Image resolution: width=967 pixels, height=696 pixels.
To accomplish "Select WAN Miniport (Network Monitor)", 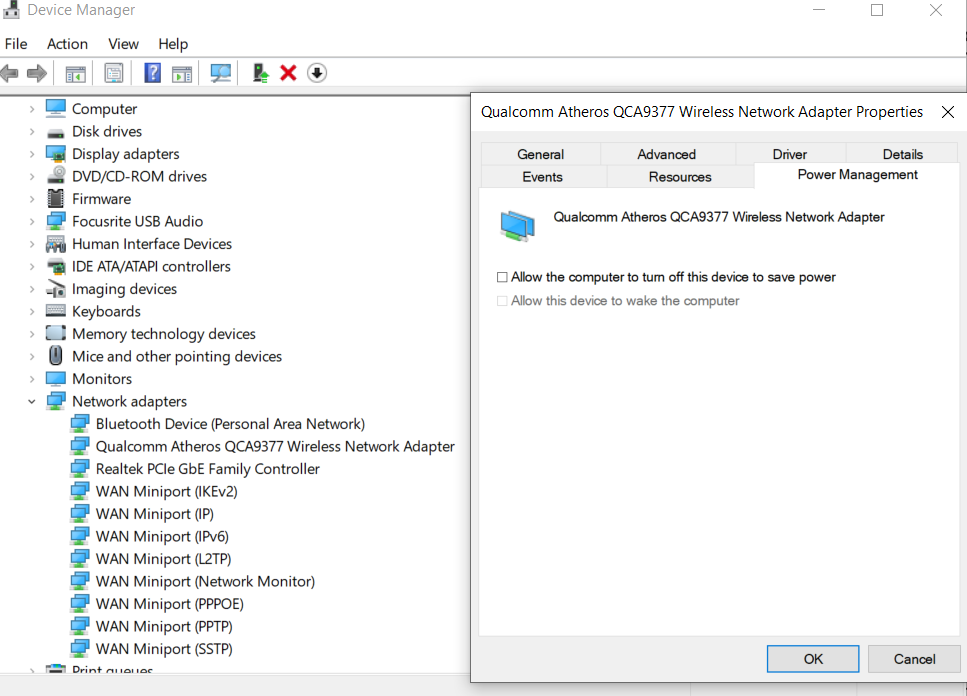I will 205,581.
